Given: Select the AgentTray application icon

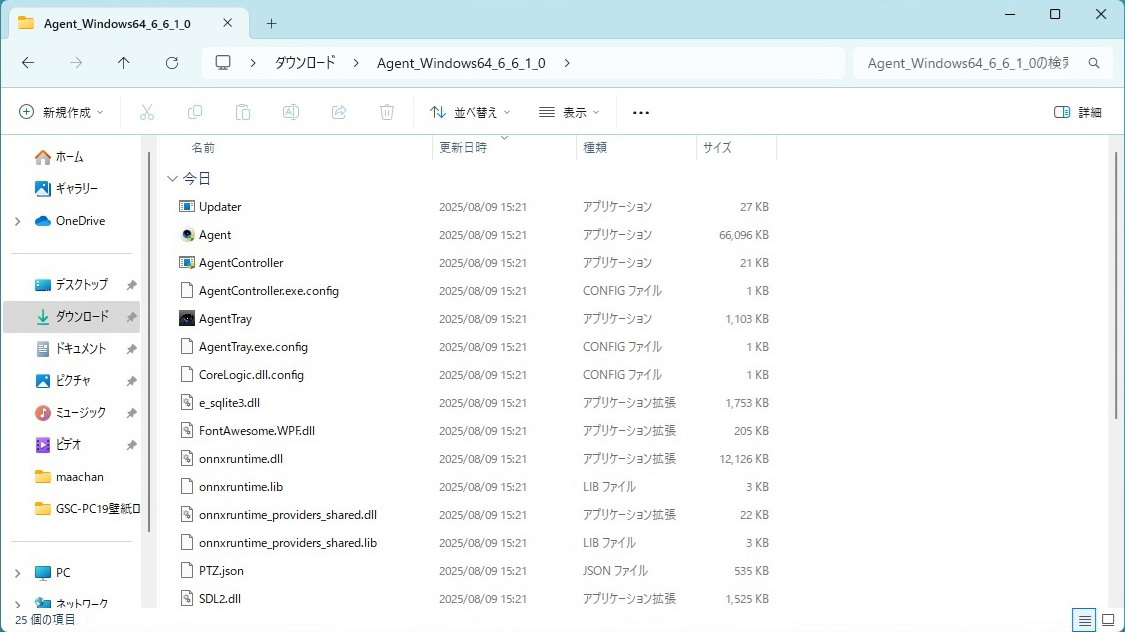Looking at the screenshot, I should coord(187,319).
